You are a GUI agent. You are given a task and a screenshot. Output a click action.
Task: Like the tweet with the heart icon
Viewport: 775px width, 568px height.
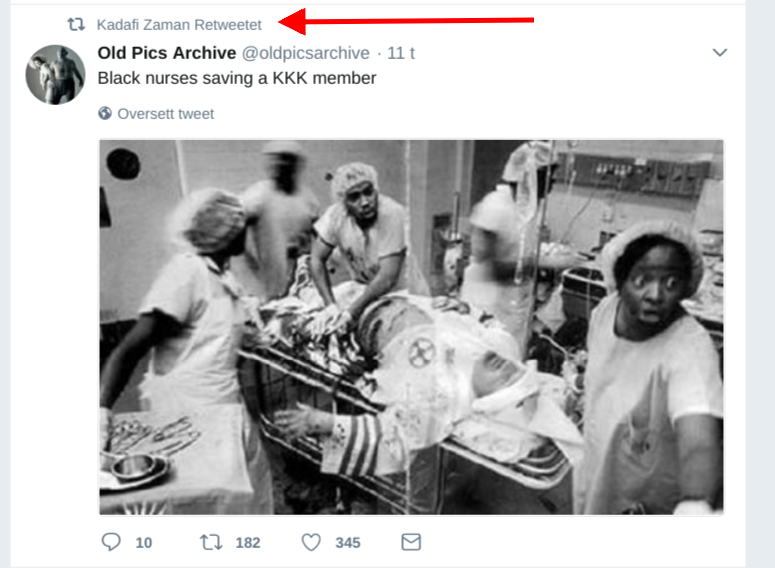click(x=311, y=542)
